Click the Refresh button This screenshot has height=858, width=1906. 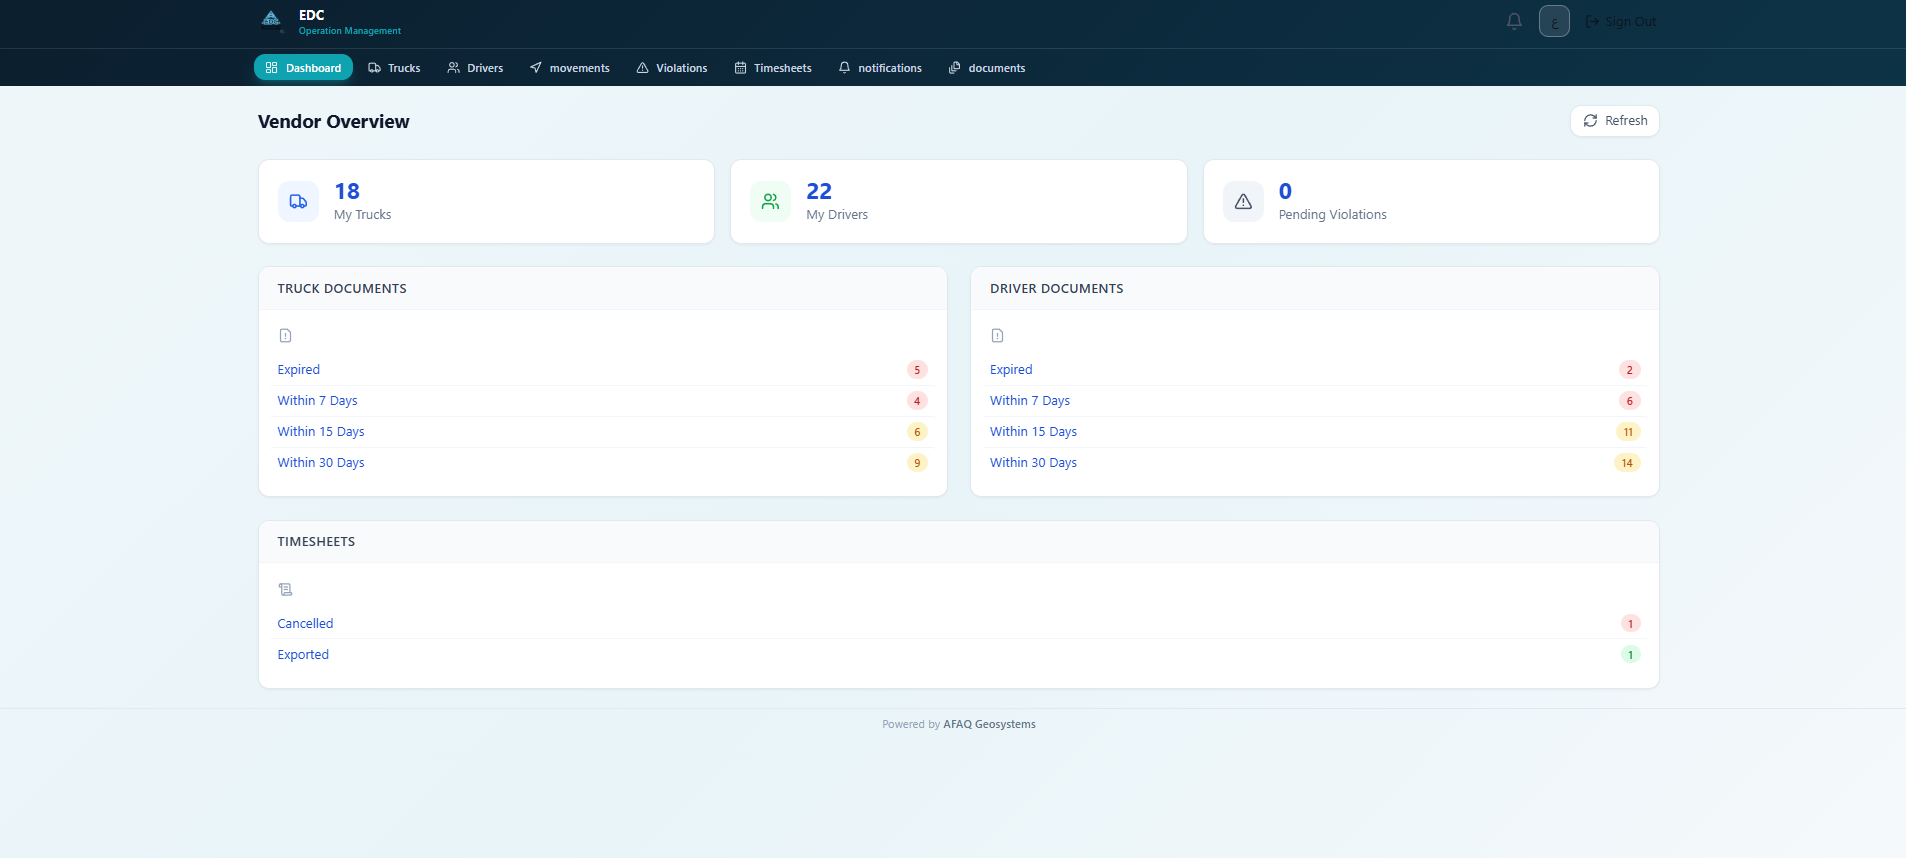click(1615, 121)
